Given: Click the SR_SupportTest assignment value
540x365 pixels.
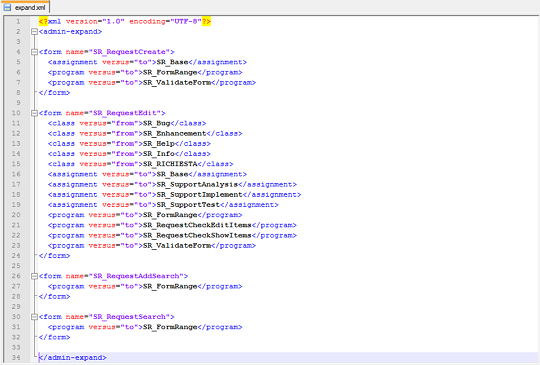Looking at the screenshot, I should point(188,205).
